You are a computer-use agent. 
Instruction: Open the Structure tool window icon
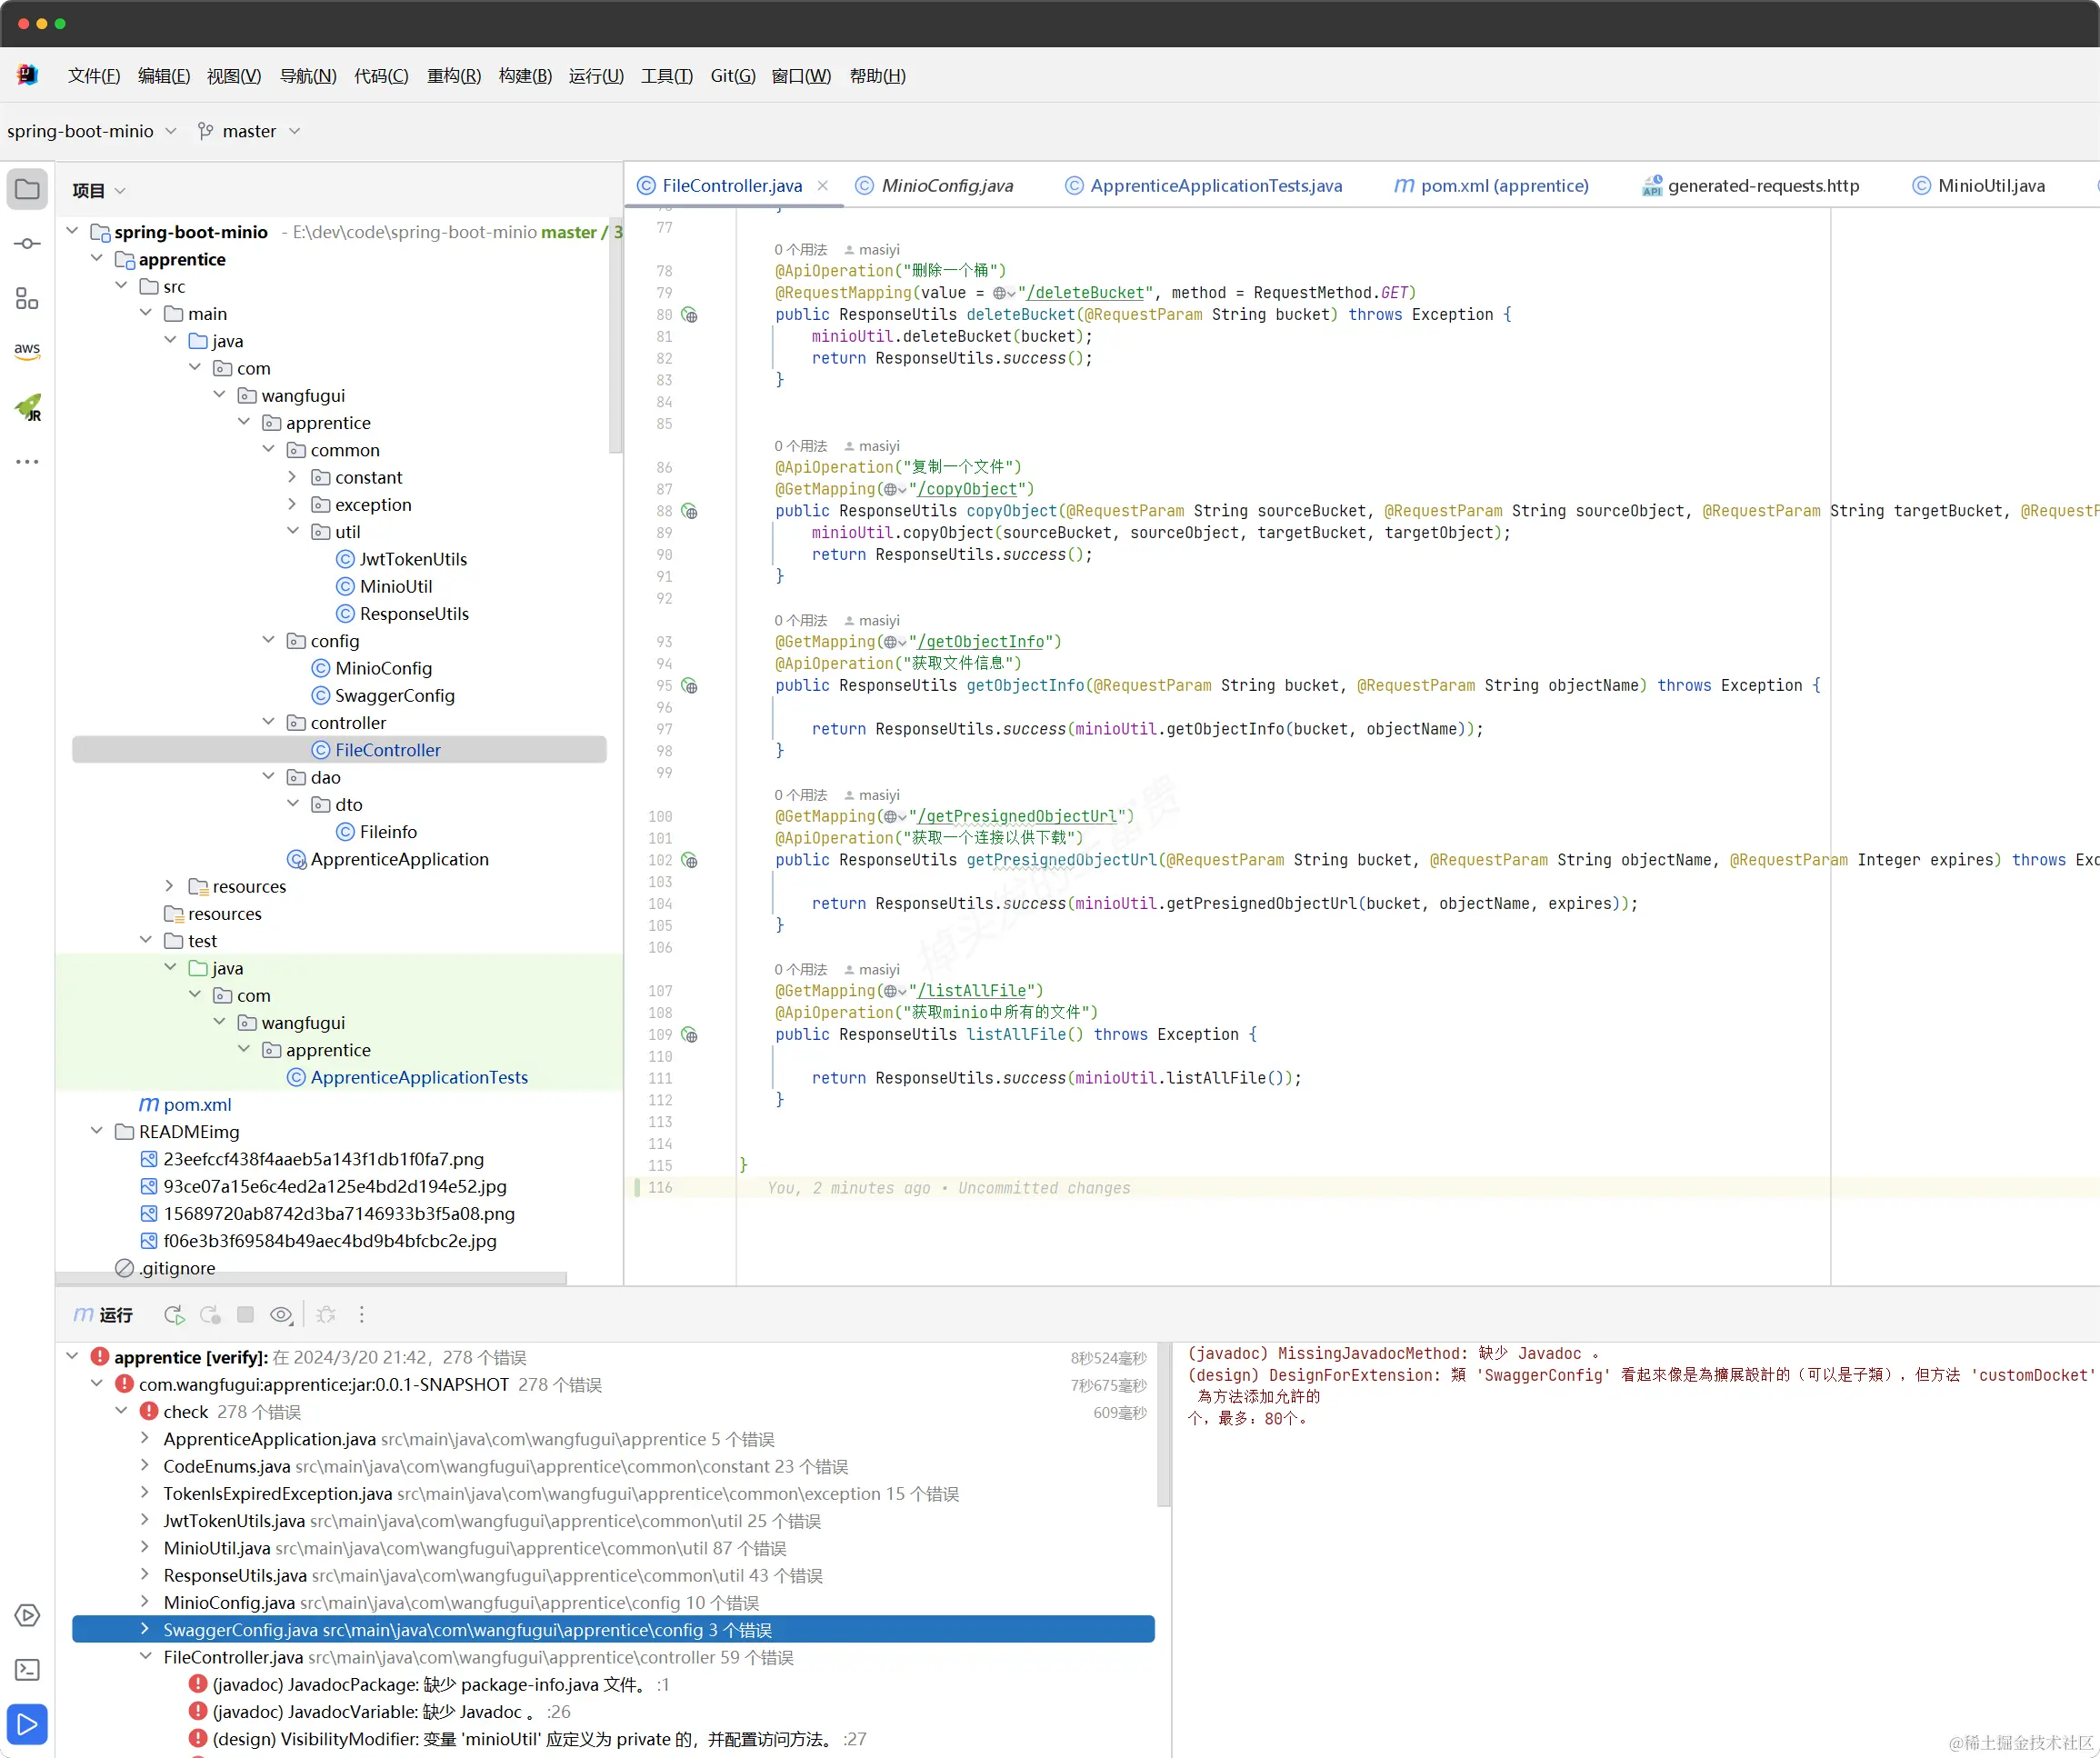click(27, 298)
